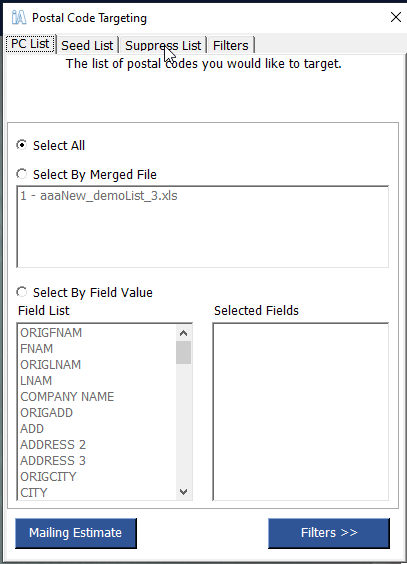Enable Select By Field Value option

(22, 292)
